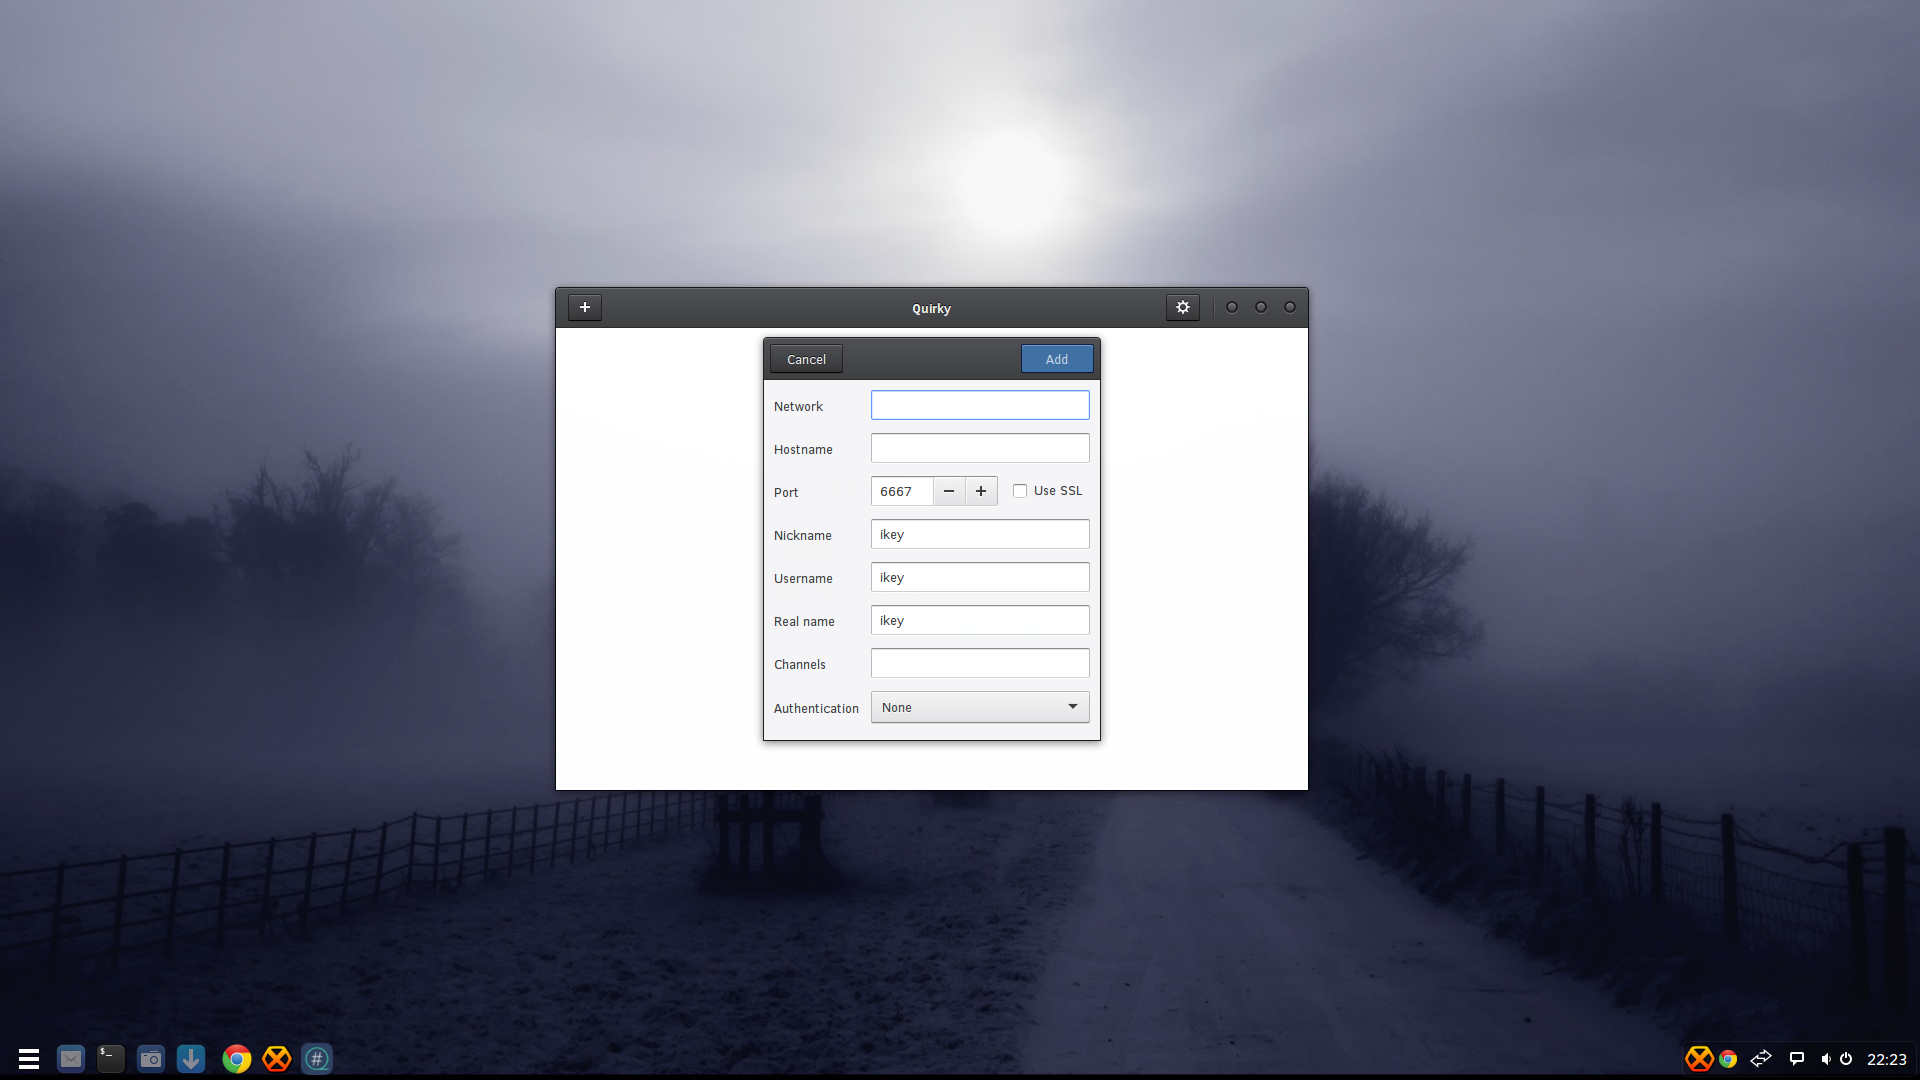1920x1080 pixels.
Task: Open the Quirky settings gear menu
Action: [x=1183, y=307]
